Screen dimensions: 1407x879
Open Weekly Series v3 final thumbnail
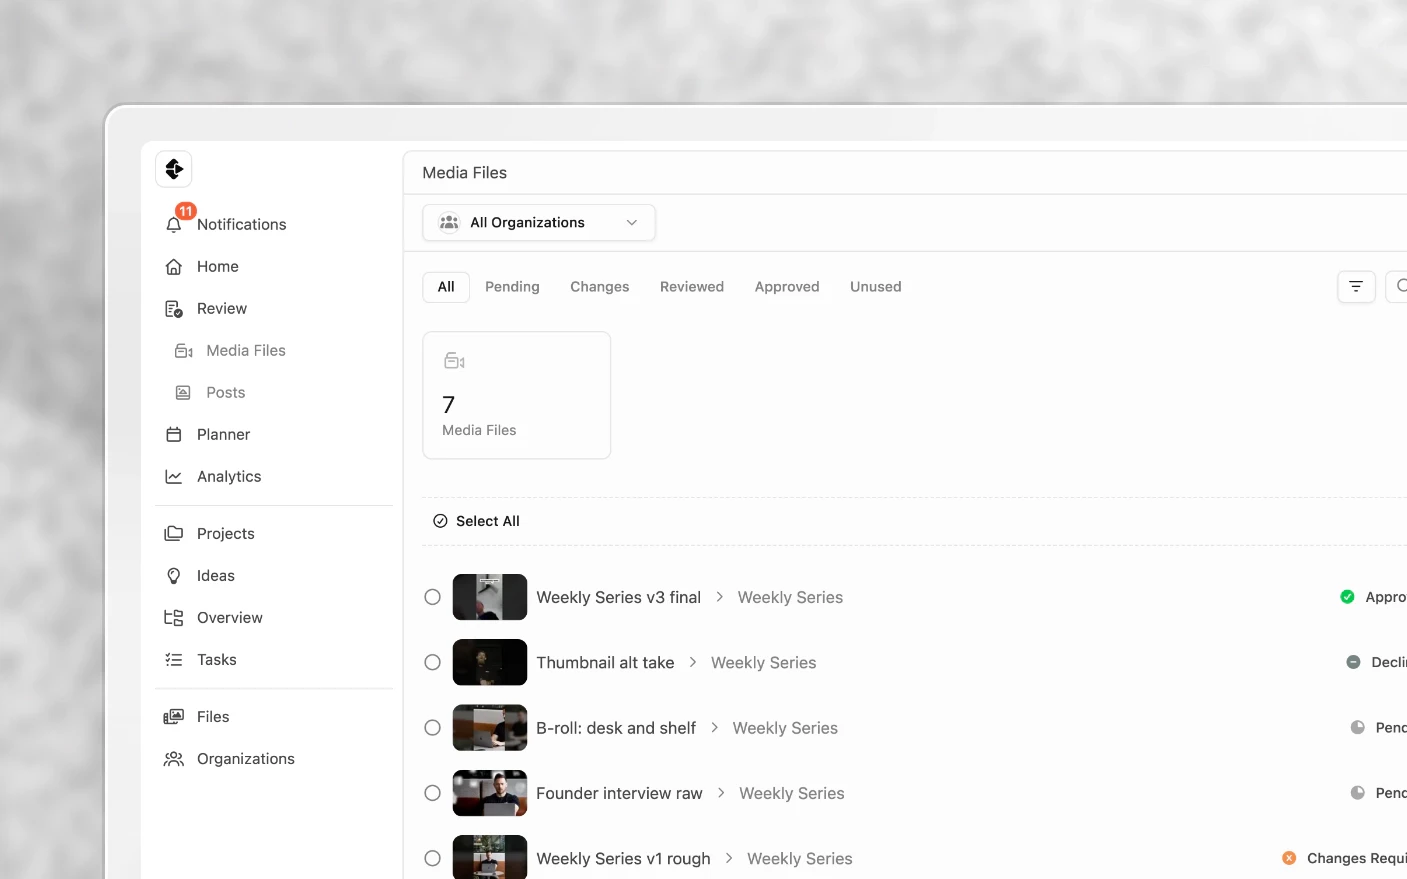pos(490,597)
